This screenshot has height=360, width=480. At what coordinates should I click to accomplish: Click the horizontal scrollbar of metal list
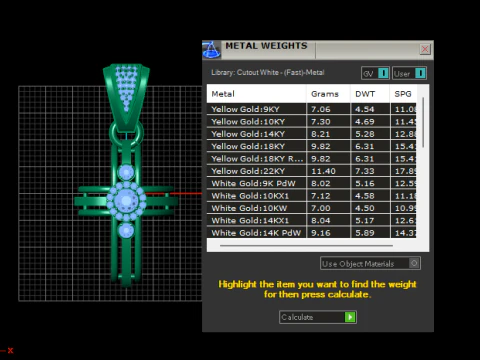click(x=306, y=246)
